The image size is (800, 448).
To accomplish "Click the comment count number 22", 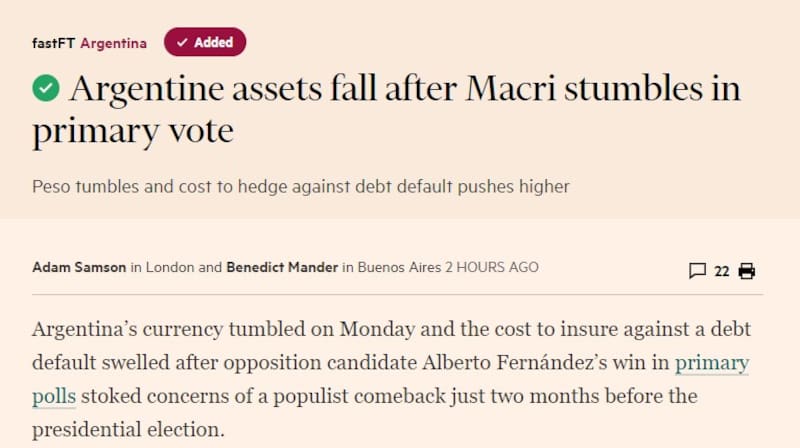I will [x=722, y=271].
